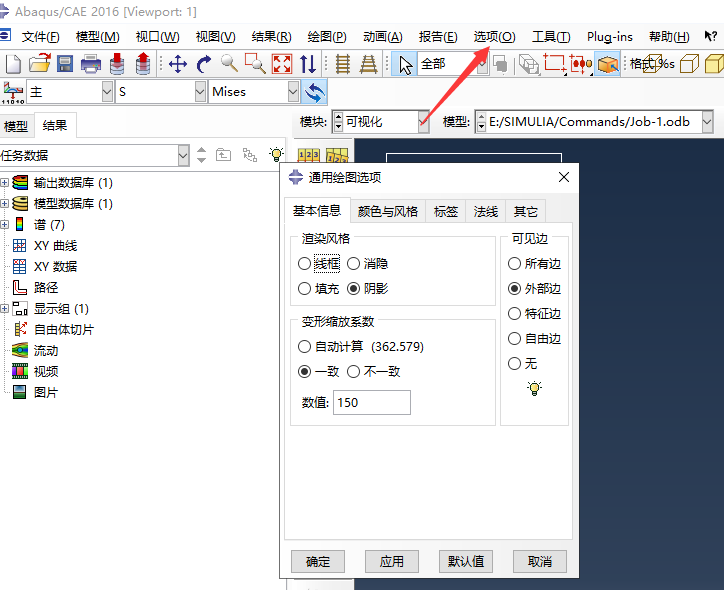Click the 流动 tree item
This screenshot has width=724, height=590.
coord(46,350)
